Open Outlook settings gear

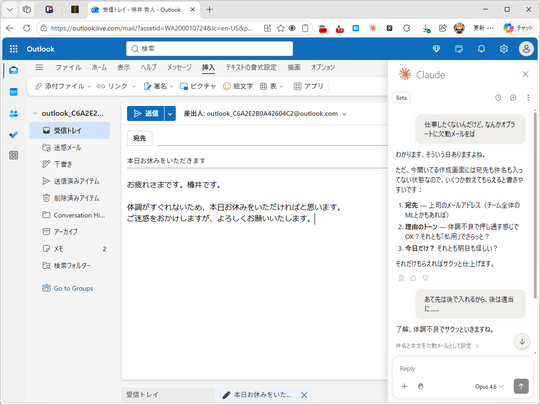(503, 49)
